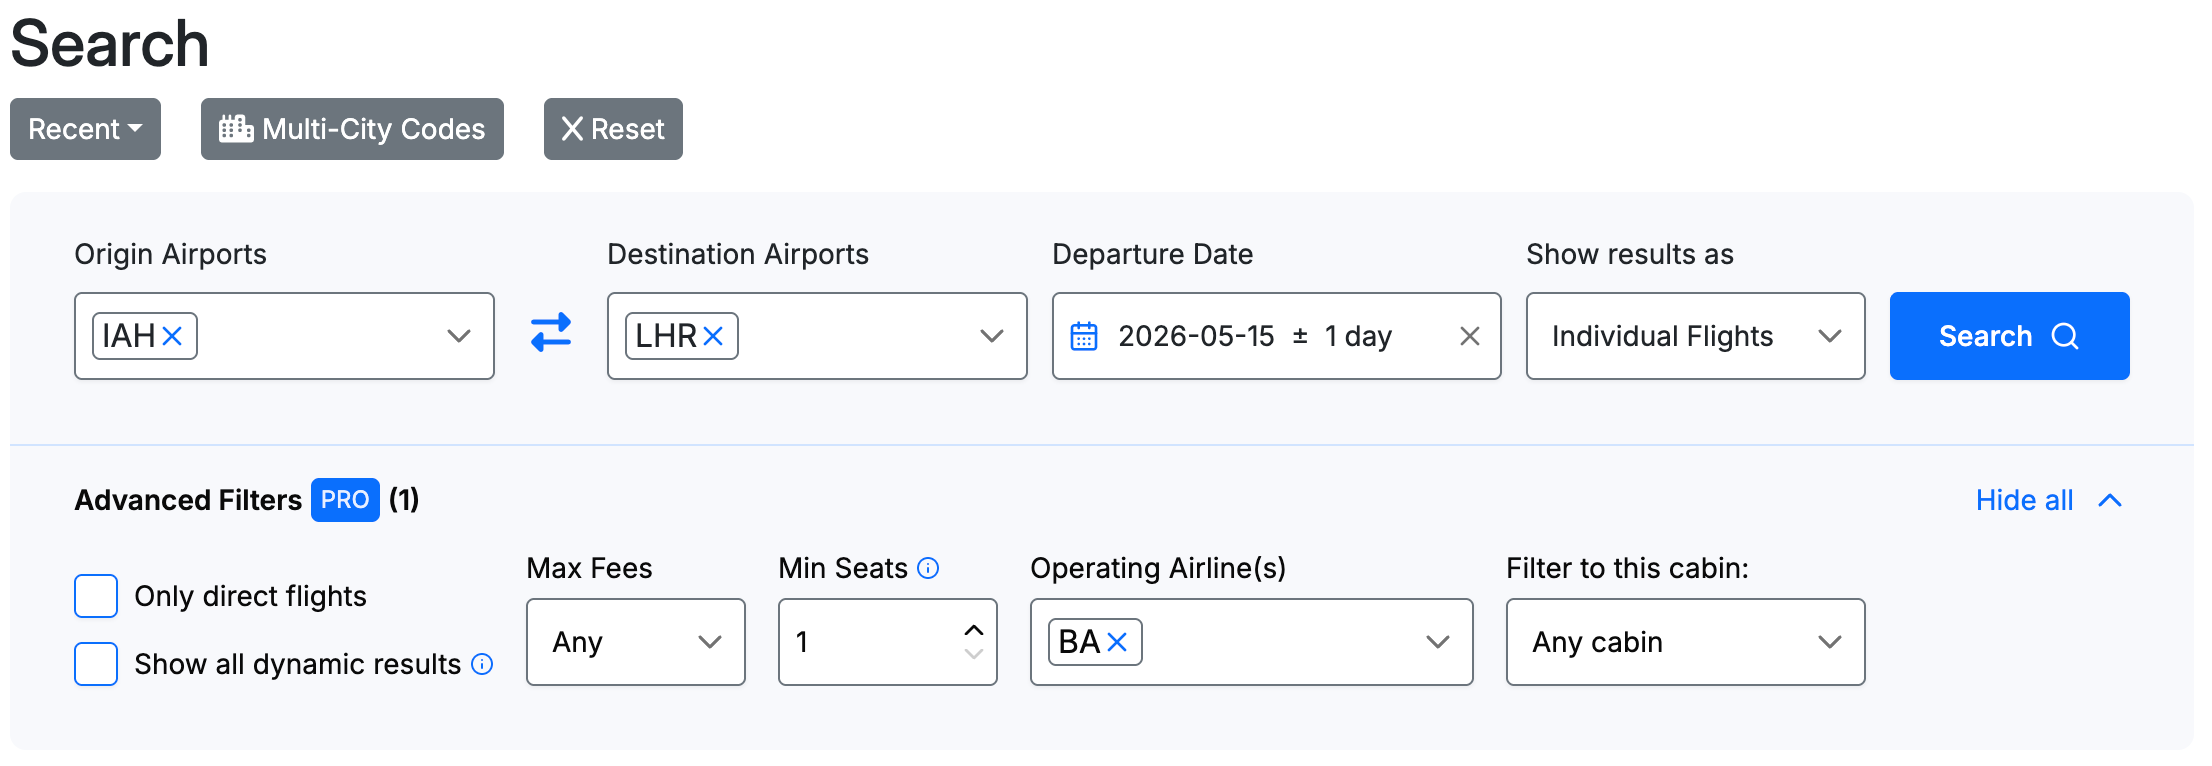Click the Multi-City Codes button
2212x766 pixels.
(x=352, y=129)
